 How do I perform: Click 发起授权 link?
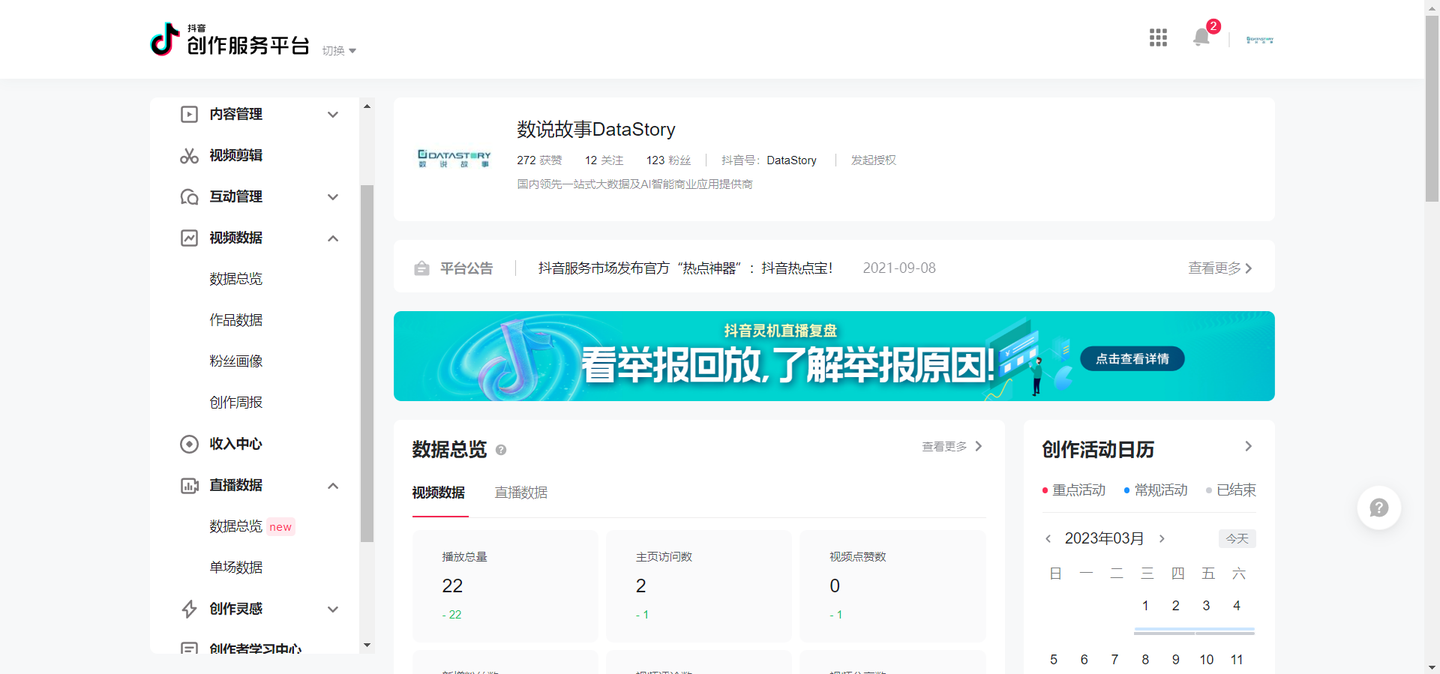(873, 160)
